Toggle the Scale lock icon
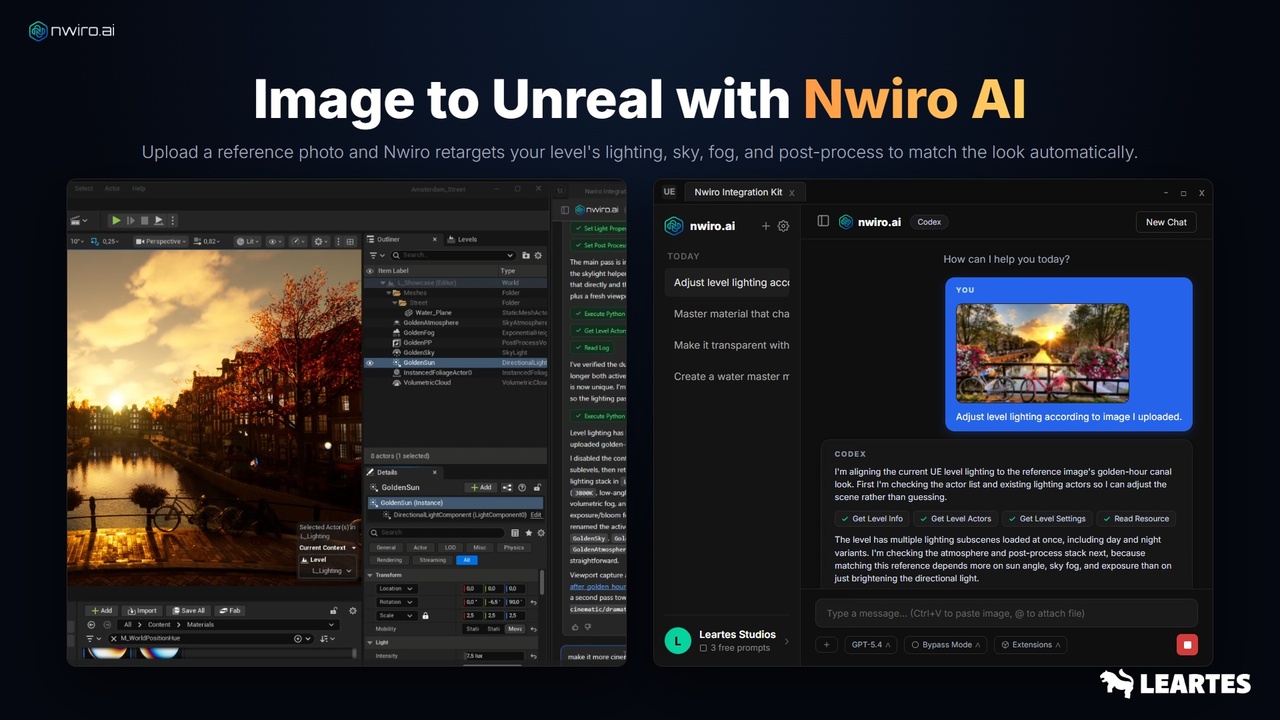Viewport: 1280px width, 720px height. 425,615
